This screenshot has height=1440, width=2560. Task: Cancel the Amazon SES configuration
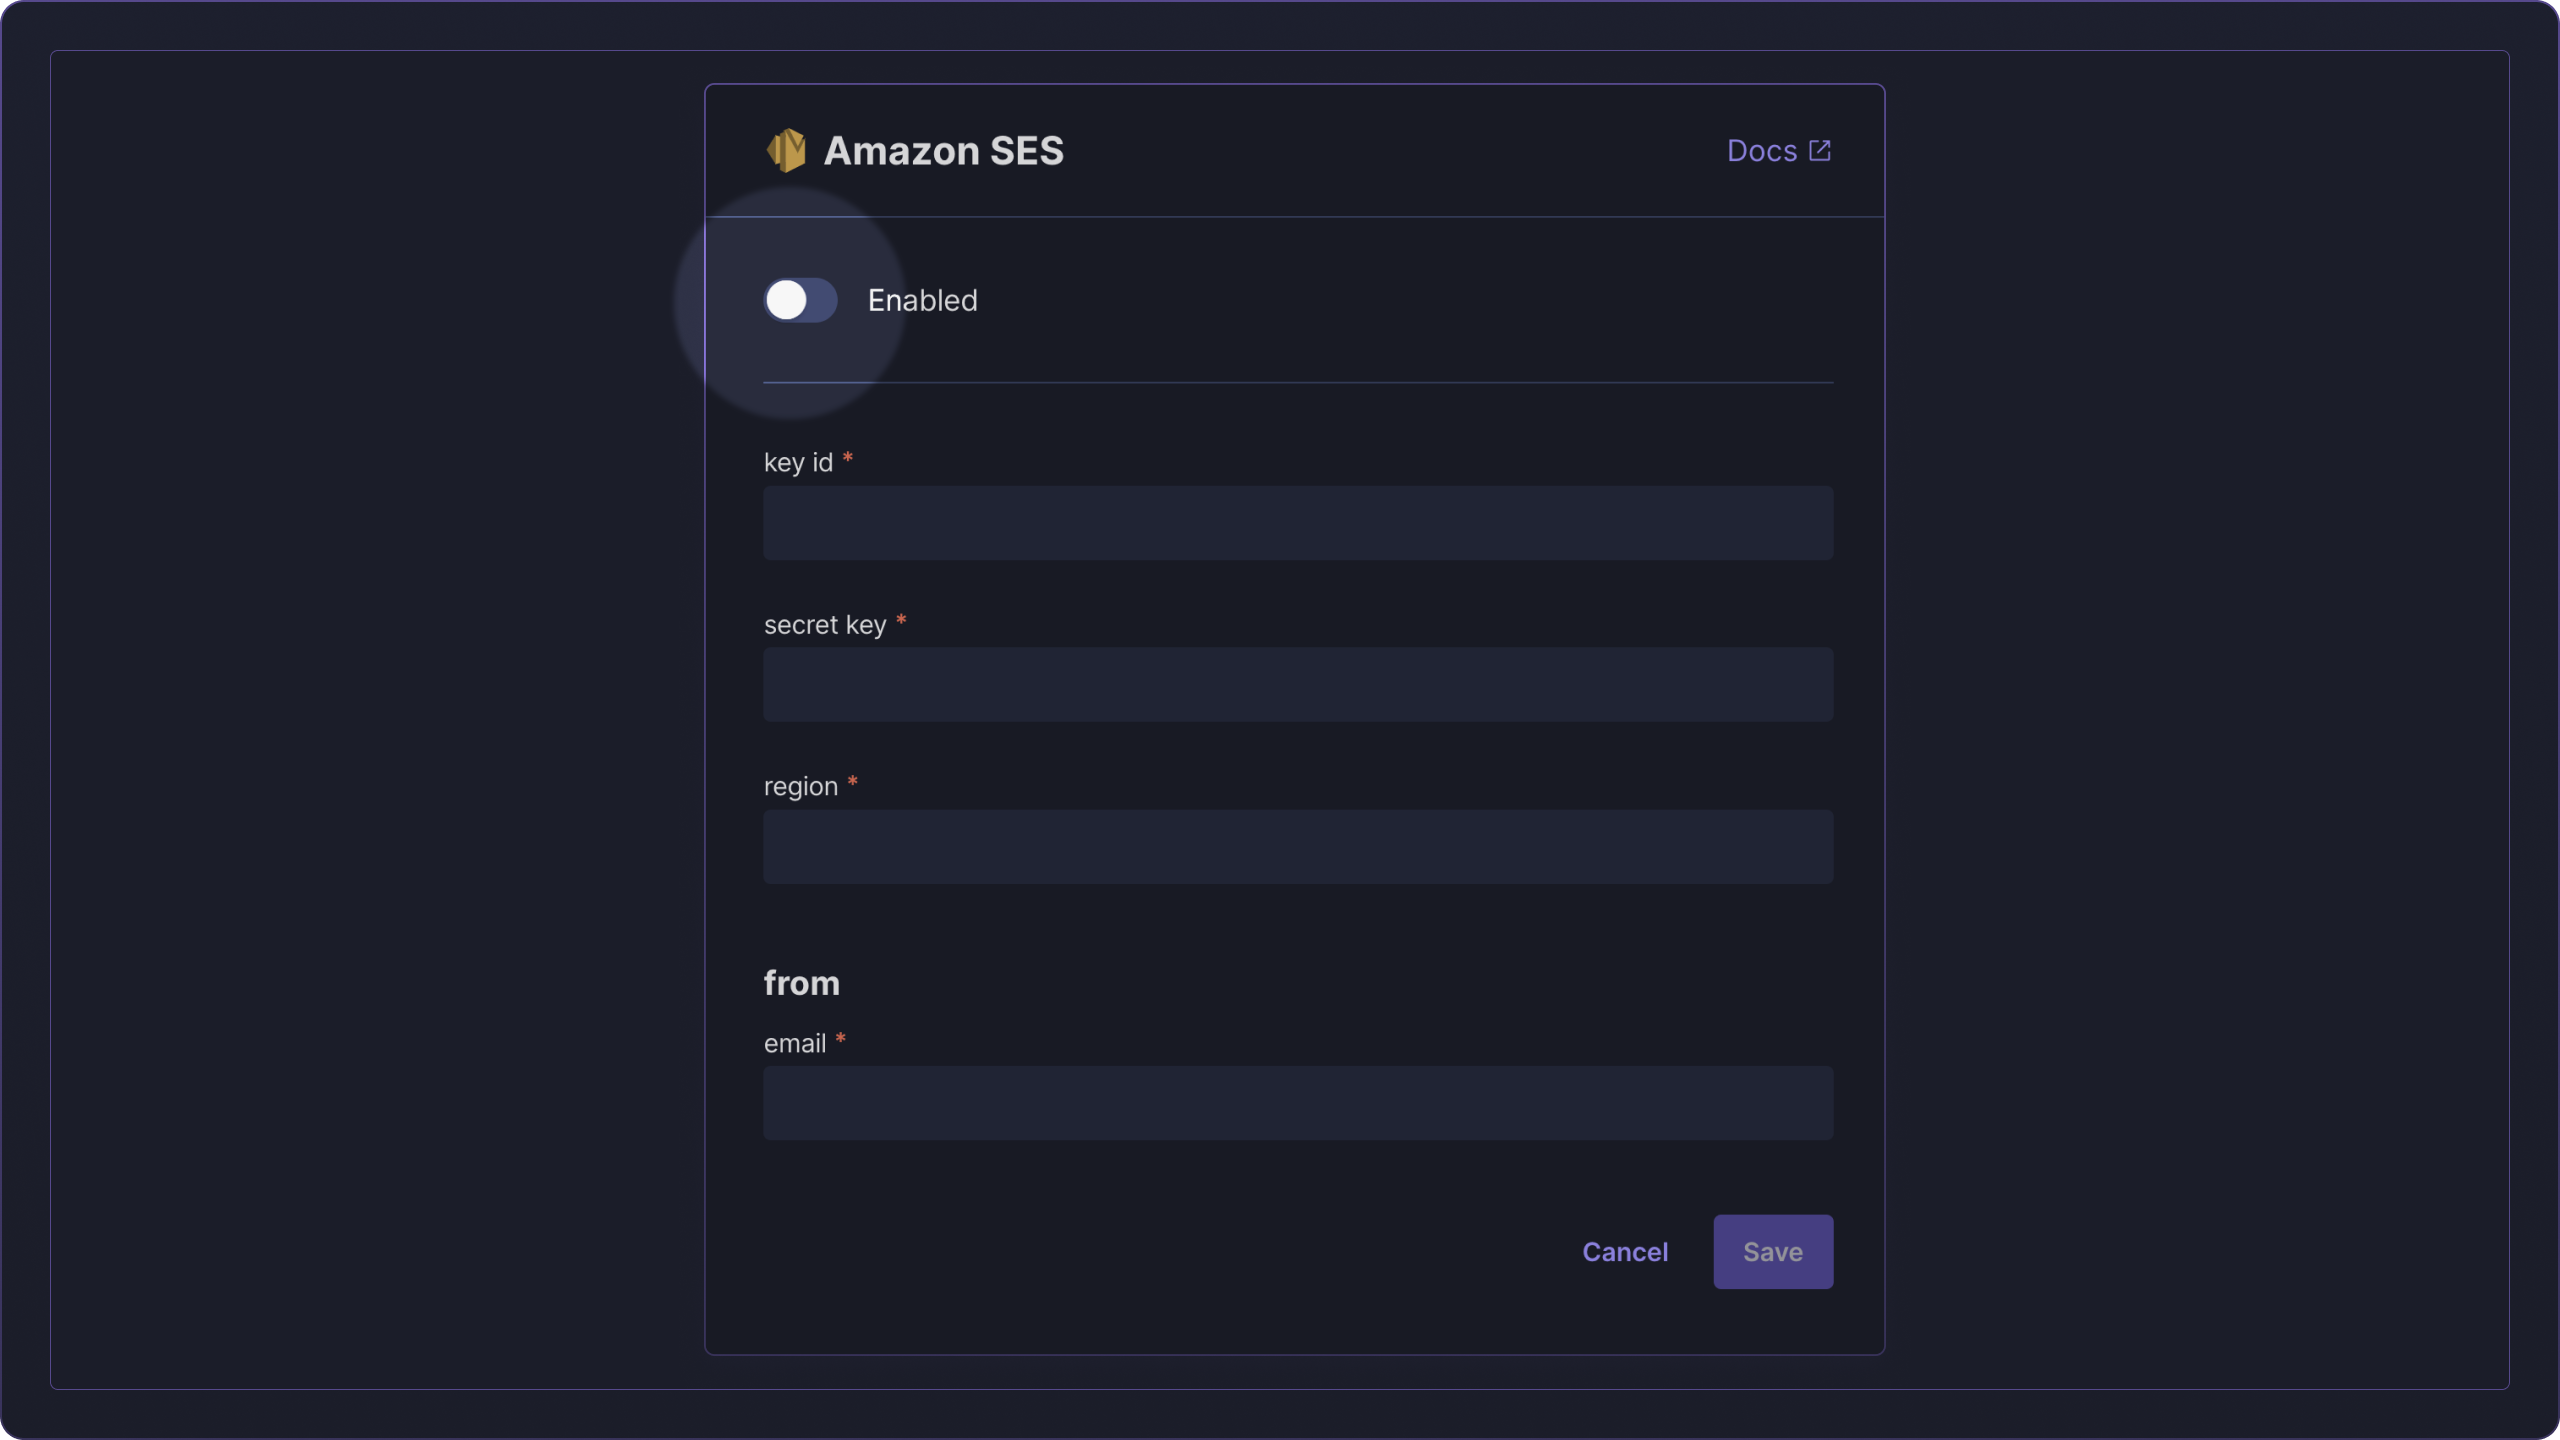point(1625,1252)
